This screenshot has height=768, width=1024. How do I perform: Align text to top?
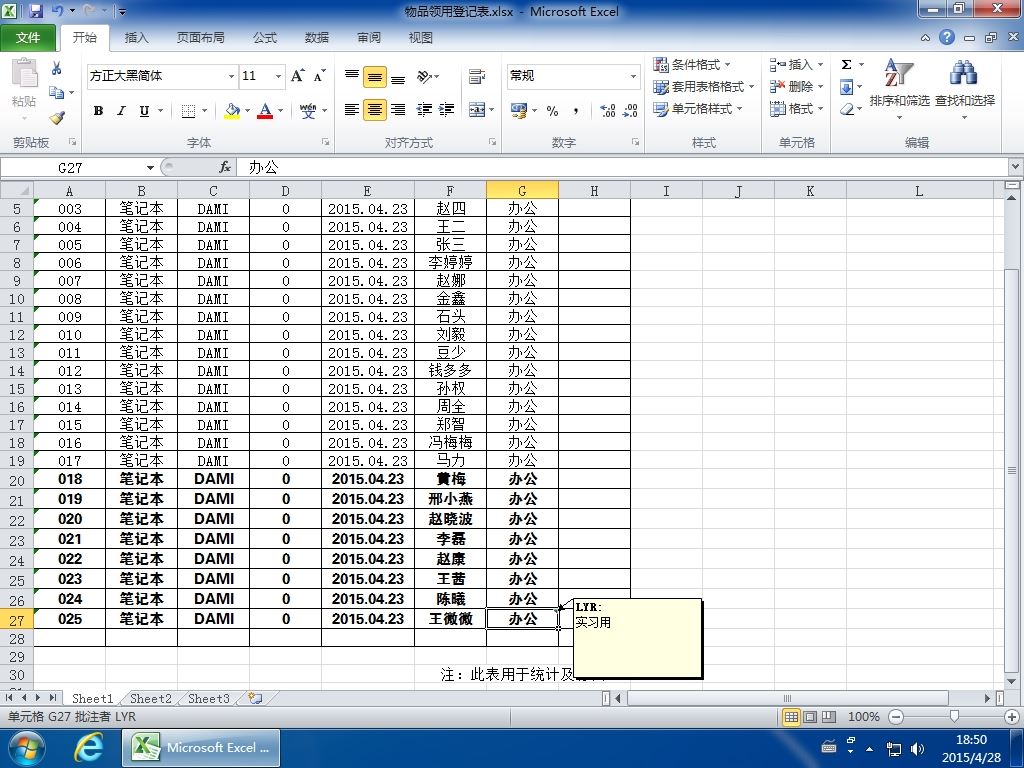tap(351, 76)
